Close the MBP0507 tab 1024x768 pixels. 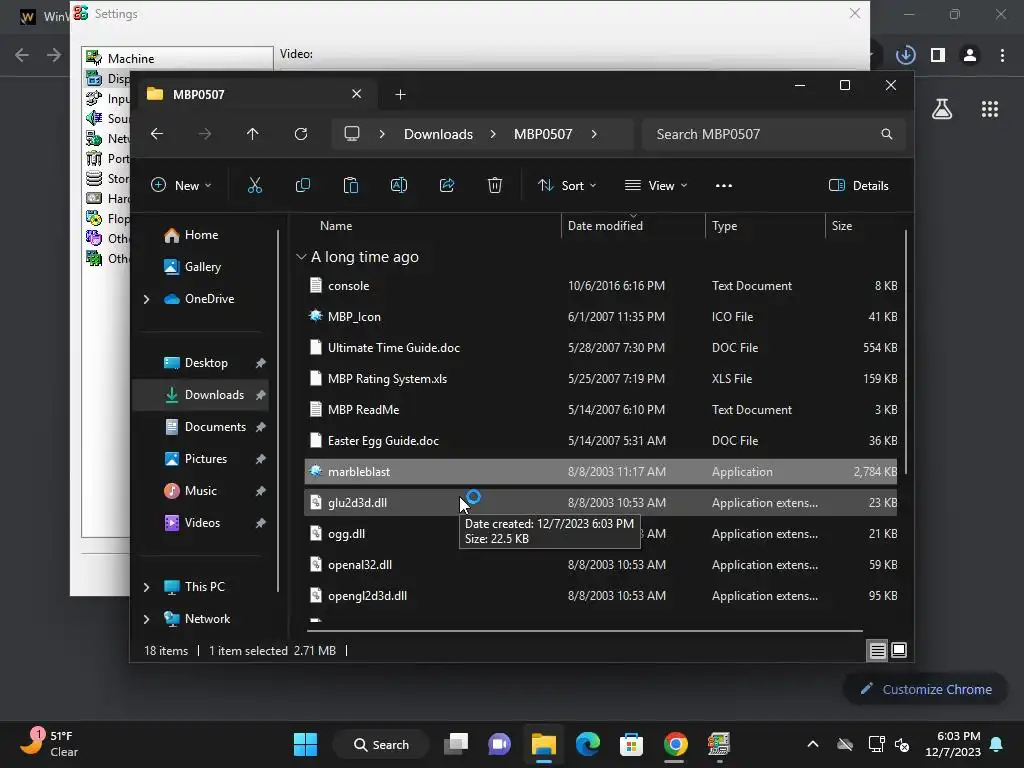point(357,94)
